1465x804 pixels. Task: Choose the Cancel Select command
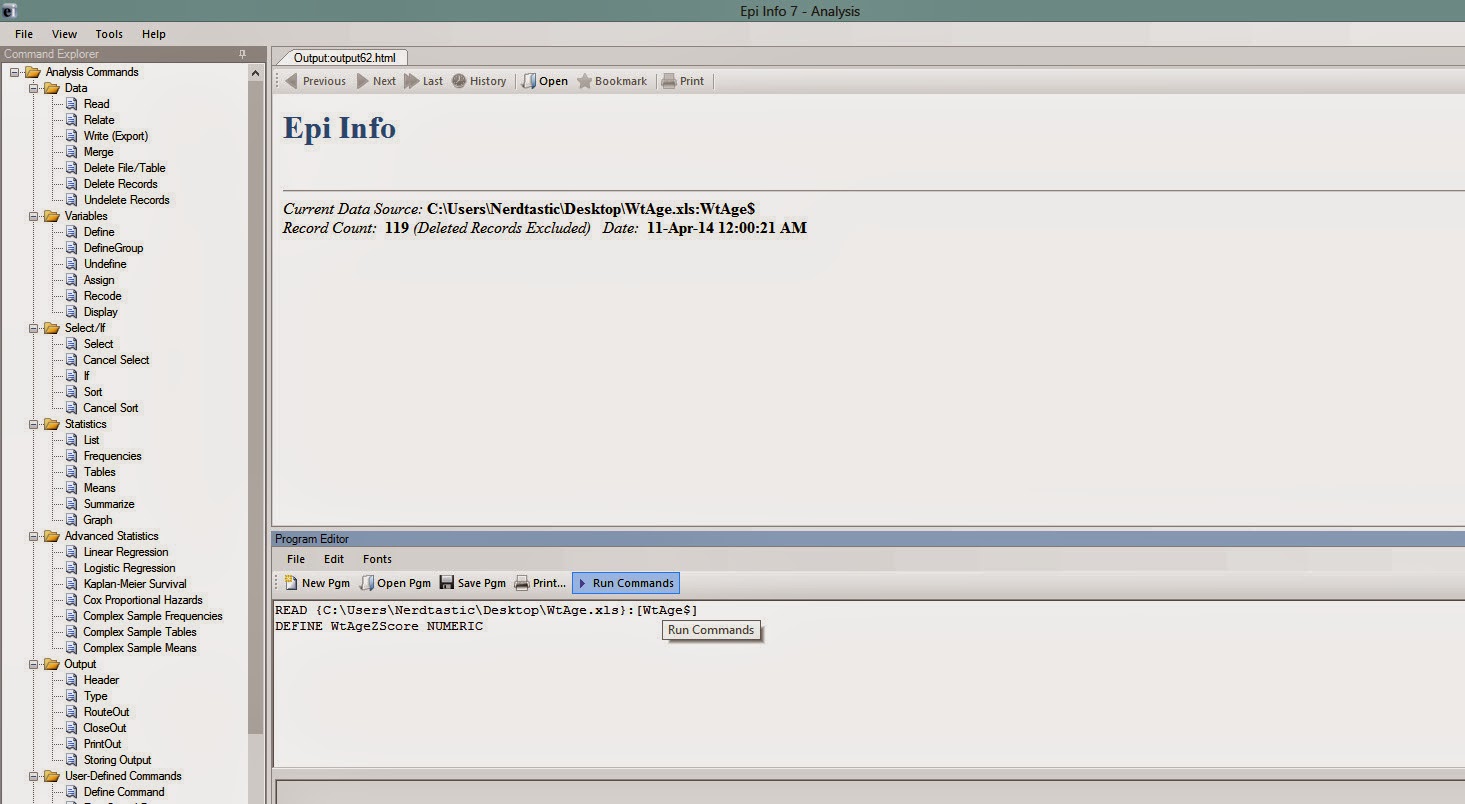[116, 360]
